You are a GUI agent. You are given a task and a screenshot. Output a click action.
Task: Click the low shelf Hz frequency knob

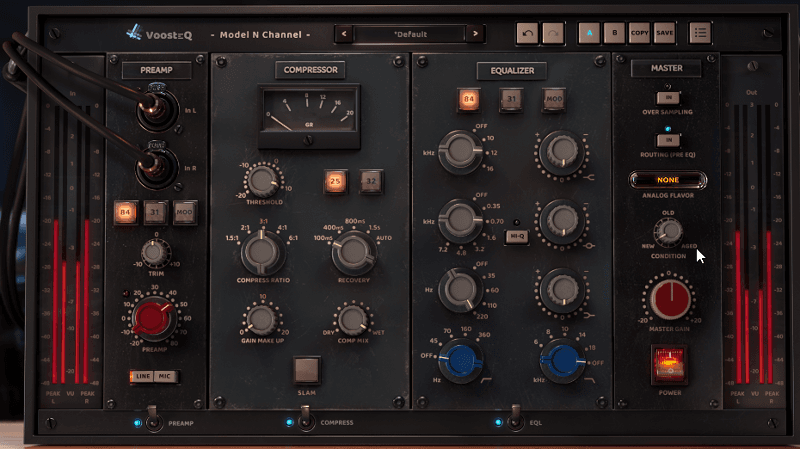[x=460, y=290]
